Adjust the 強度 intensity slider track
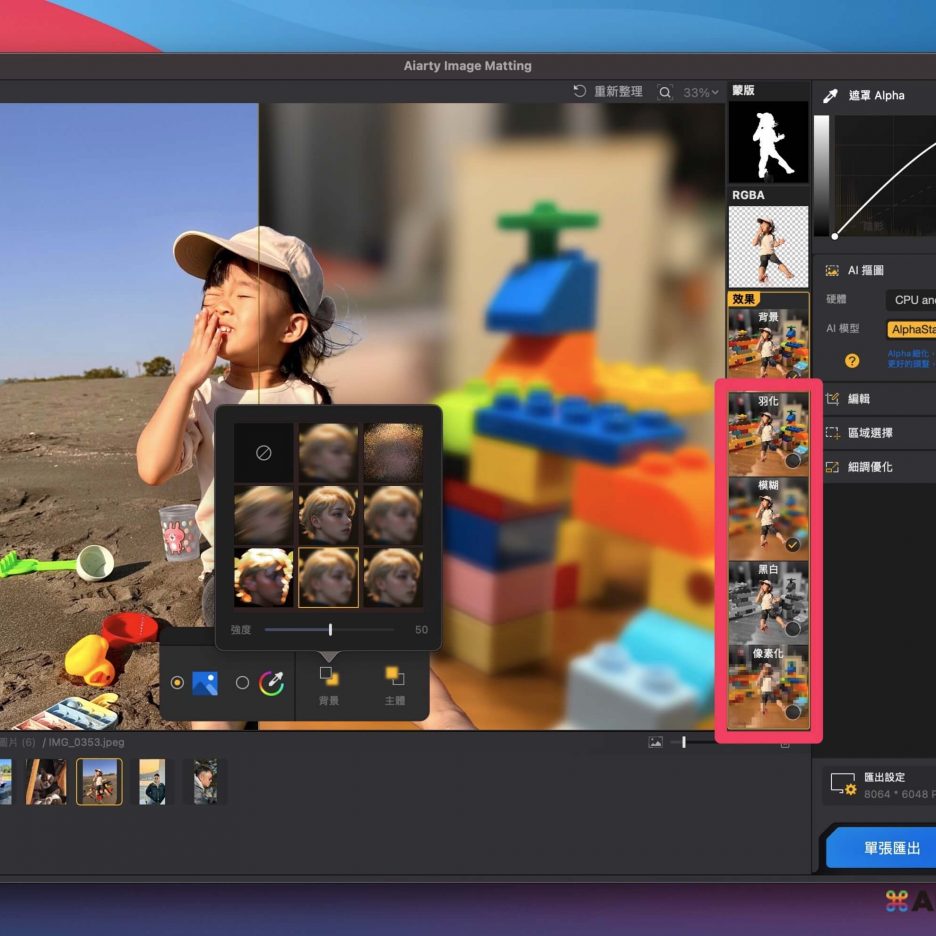The image size is (936, 936). (330, 630)
